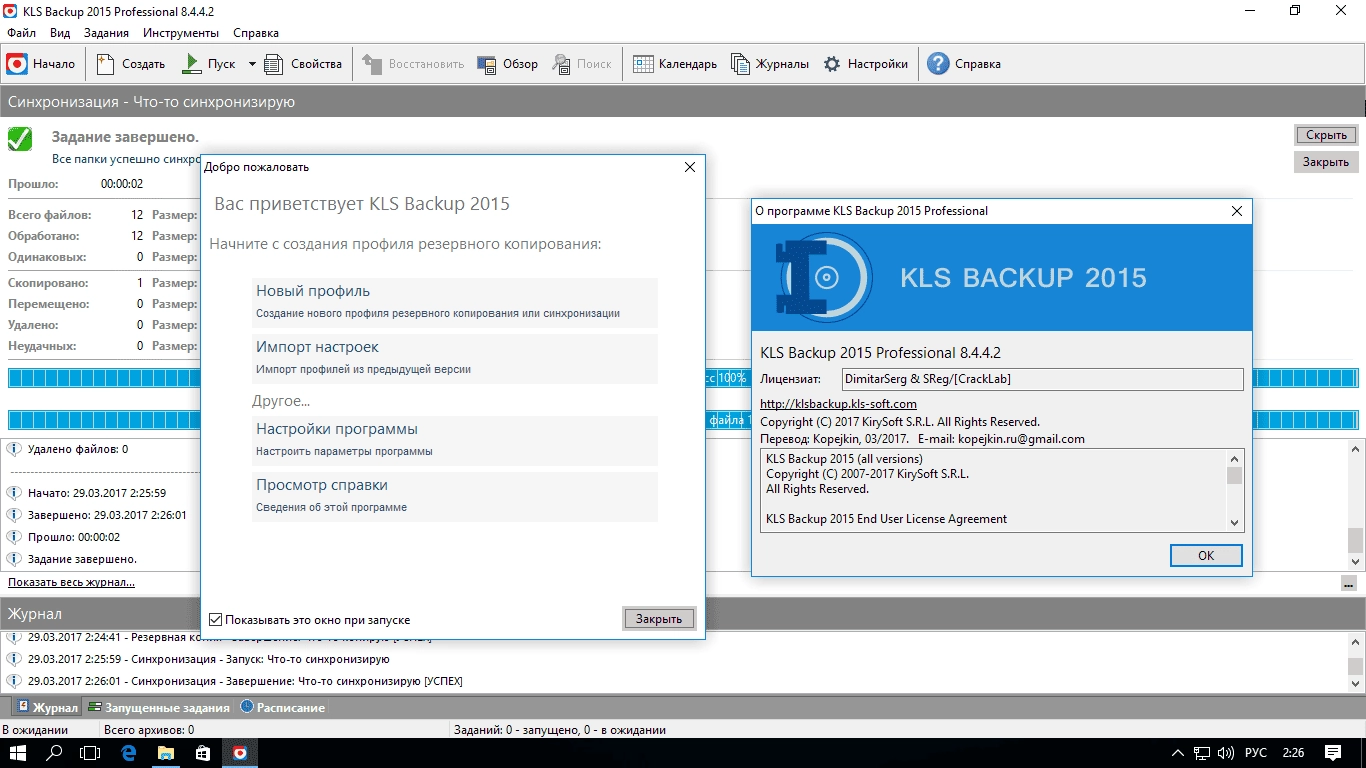Click info icon beside Удалено файлов: 0

(14, 449)
